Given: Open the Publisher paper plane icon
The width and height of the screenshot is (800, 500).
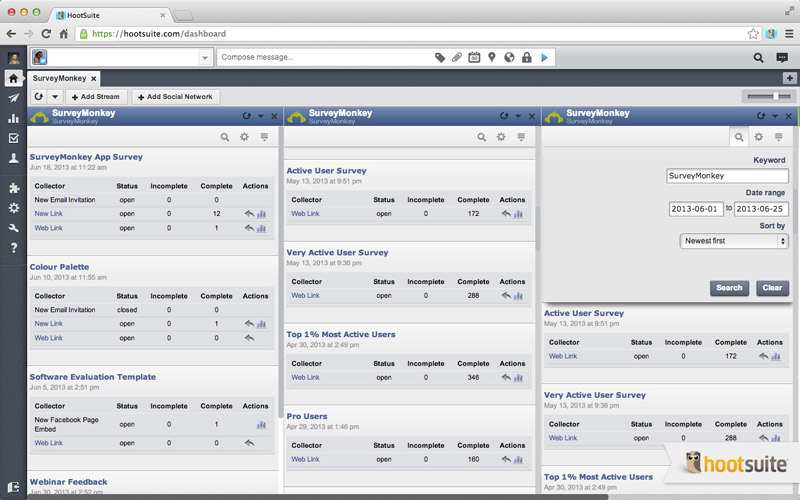Looking at the screenshot, I should 13,98.
